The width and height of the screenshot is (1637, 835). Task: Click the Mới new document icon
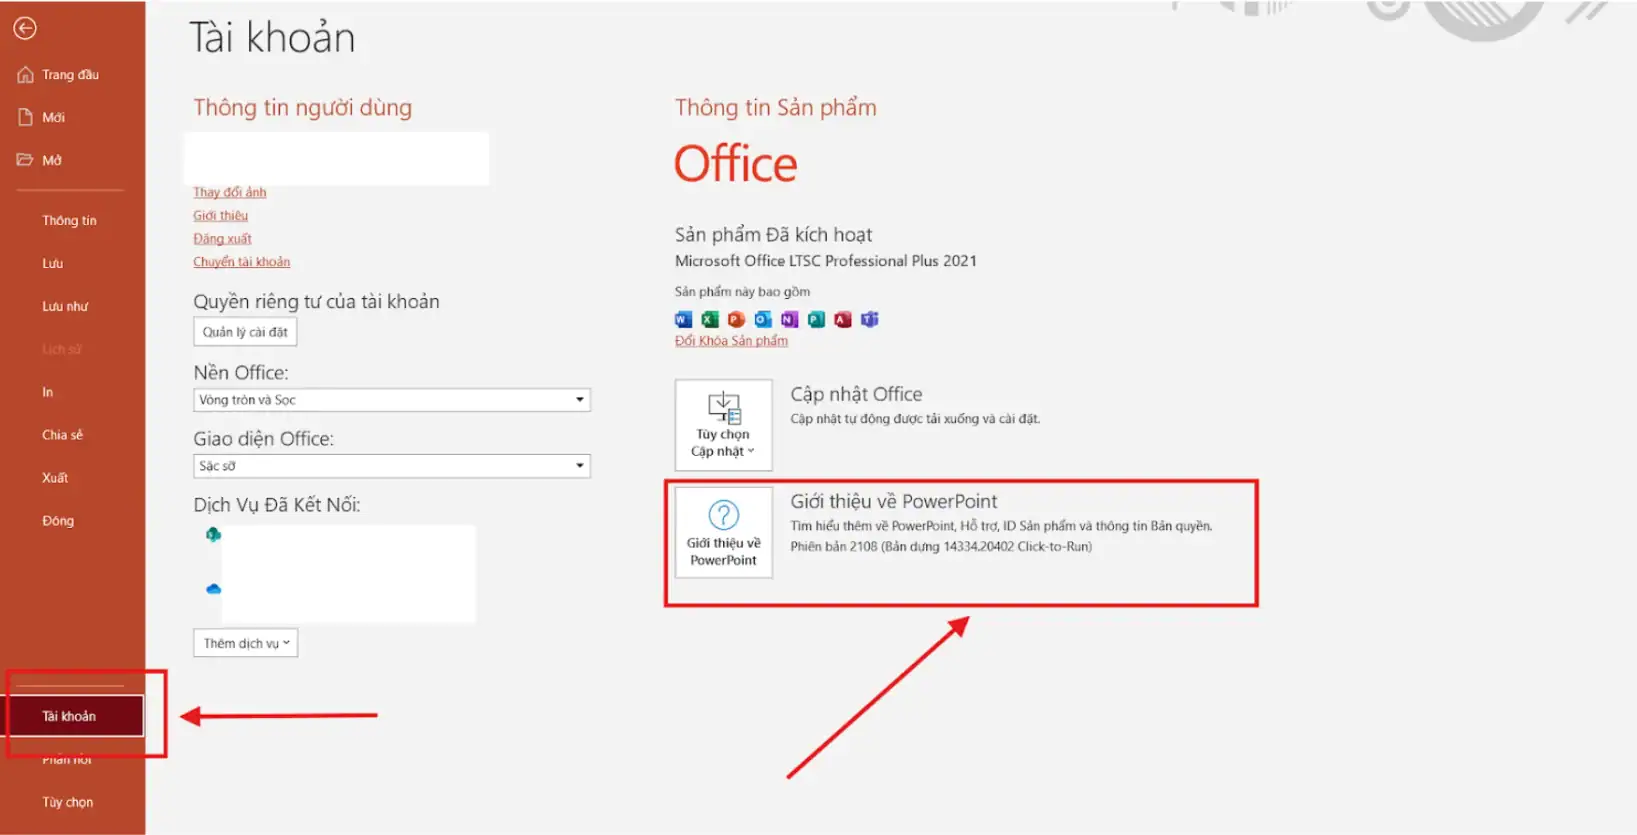pos(25,117)
